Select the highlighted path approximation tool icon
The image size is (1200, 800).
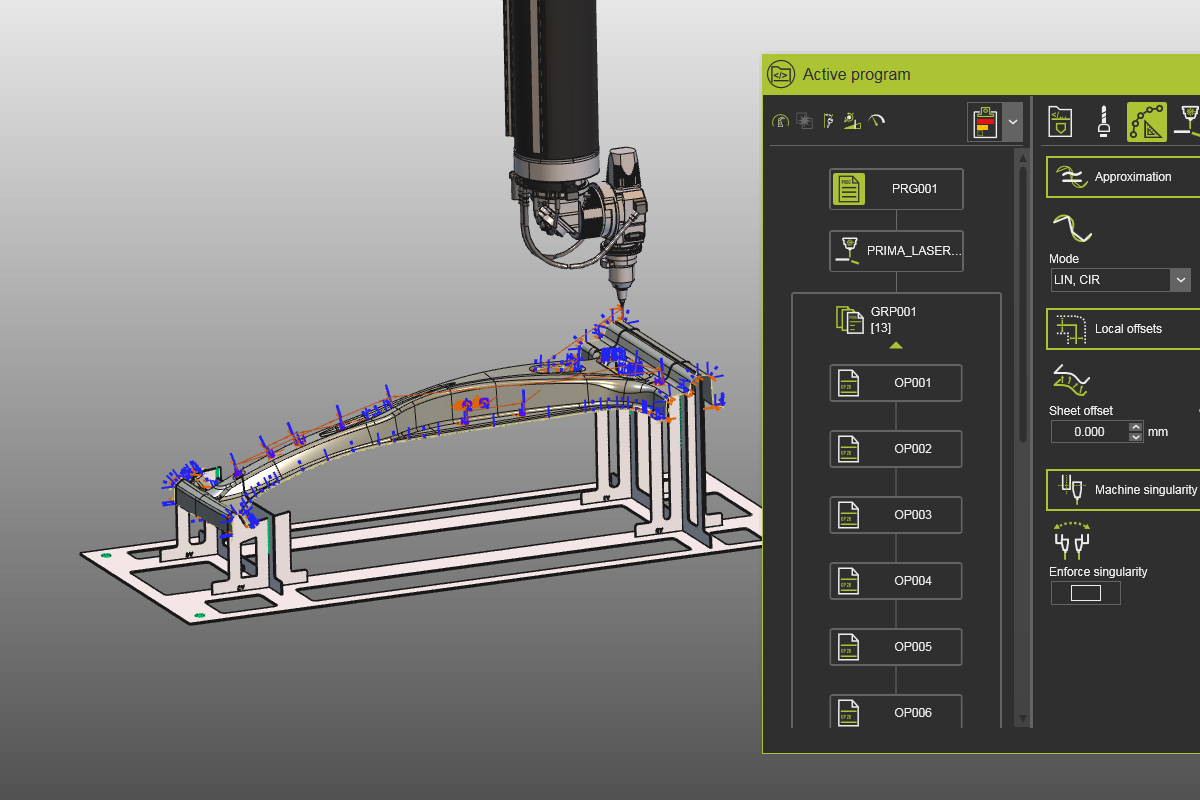point(1146,120)
